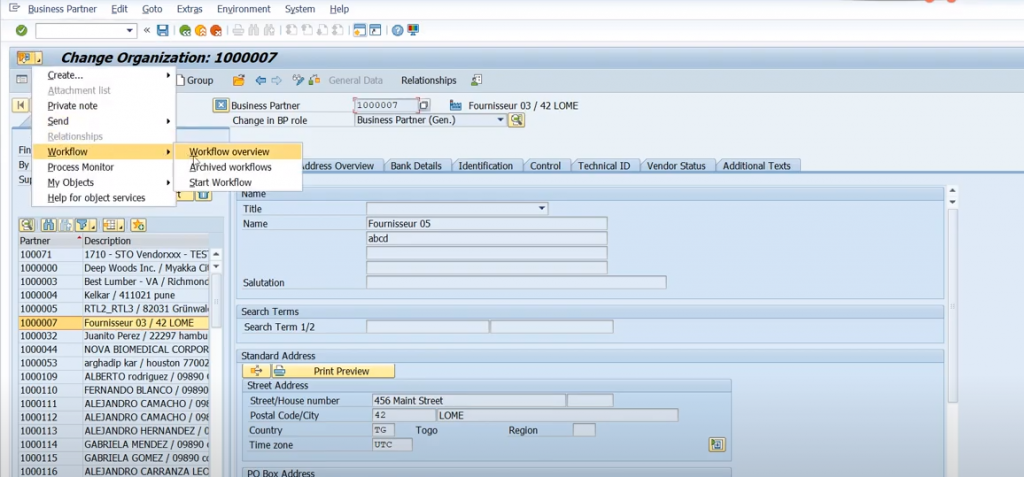This screenshot has height=477, width=1024.
Task: Click the Open folder icon in application toolbar
Action: tap(238, 80)
